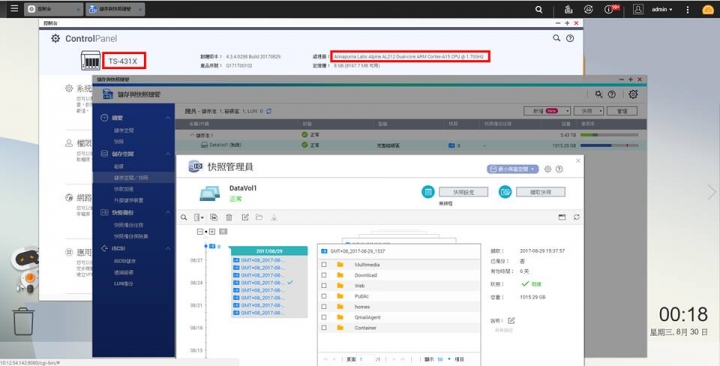Click the restore folder toolbar icon

(259, 217)
